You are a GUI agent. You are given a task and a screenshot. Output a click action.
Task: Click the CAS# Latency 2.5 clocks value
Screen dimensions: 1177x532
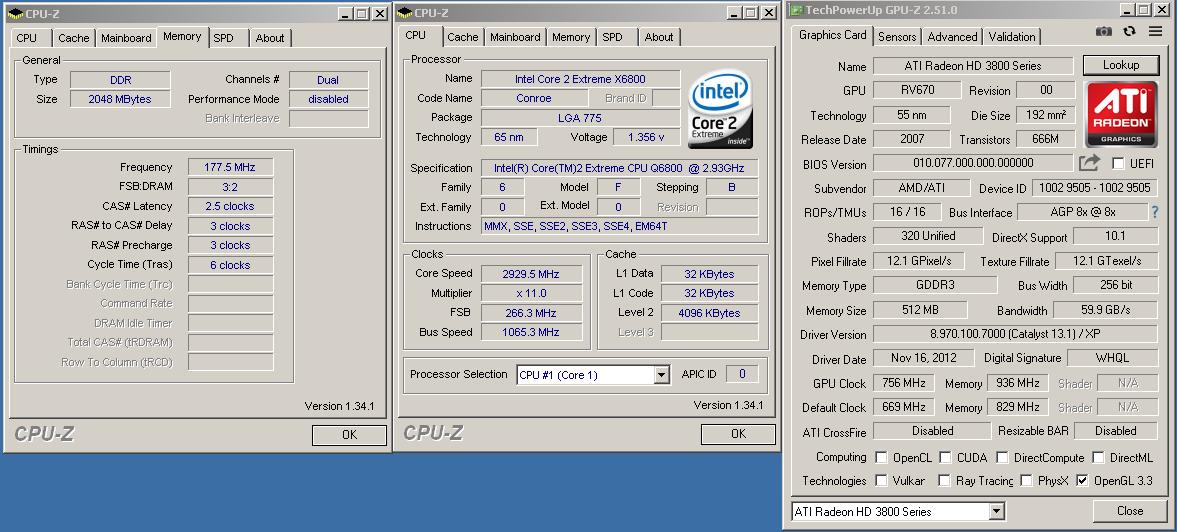(230, 206)
